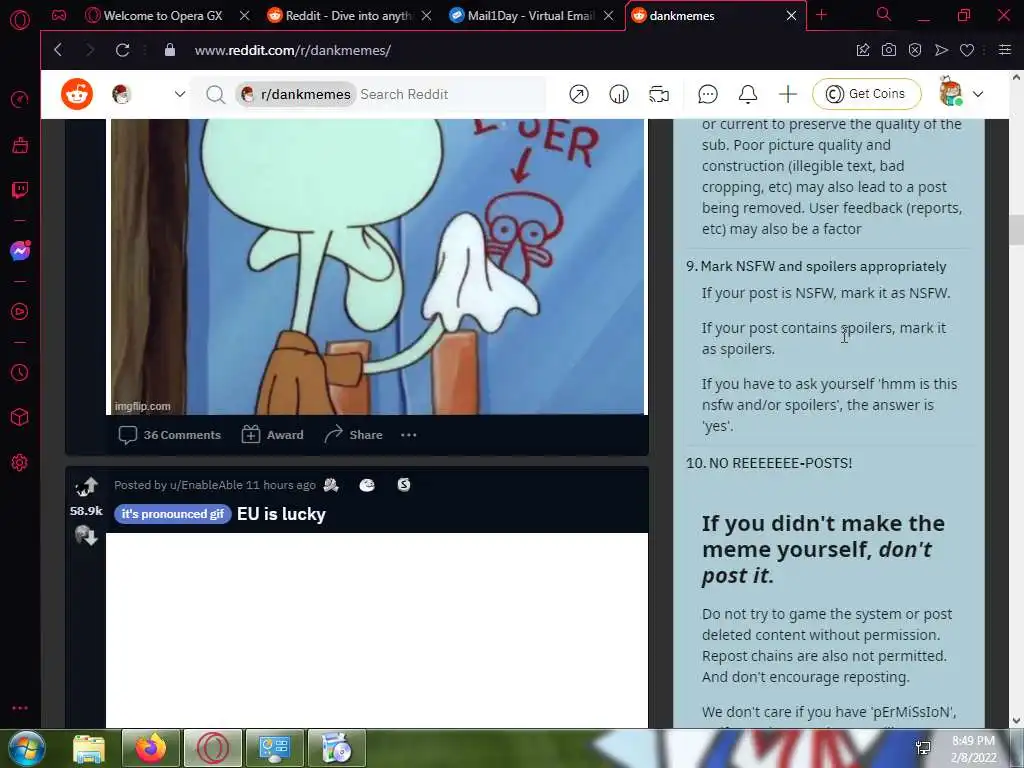Open sidebar setup three-dots
Viewport: 1024px width, 768px height.
pyautogui.click(x=20, y=707)
